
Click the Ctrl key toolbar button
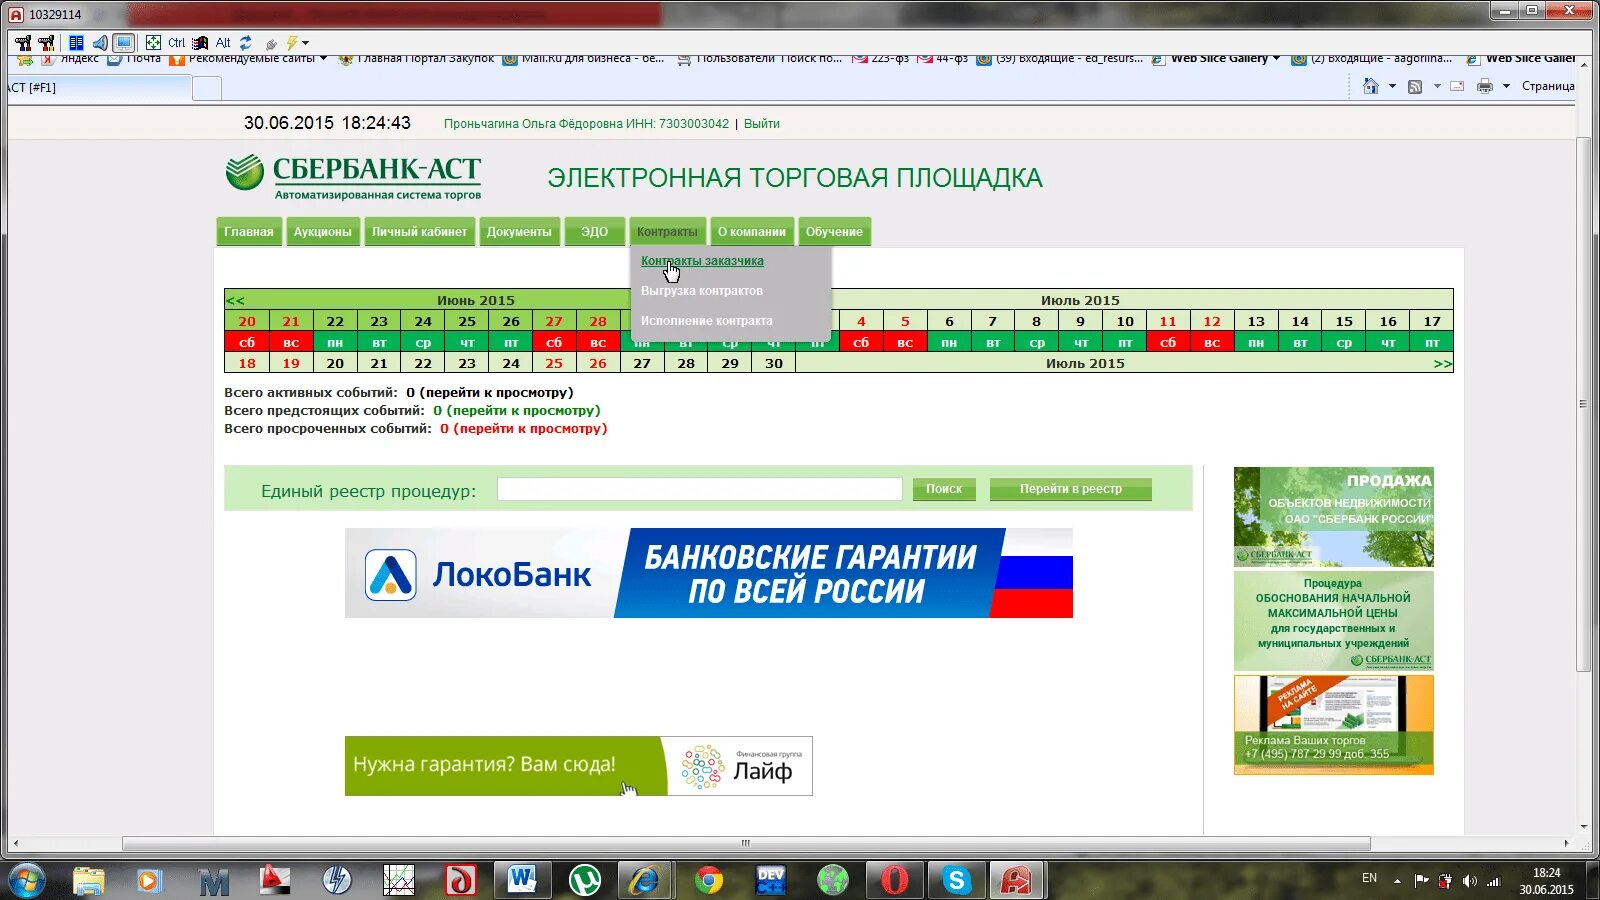(177, 43)
